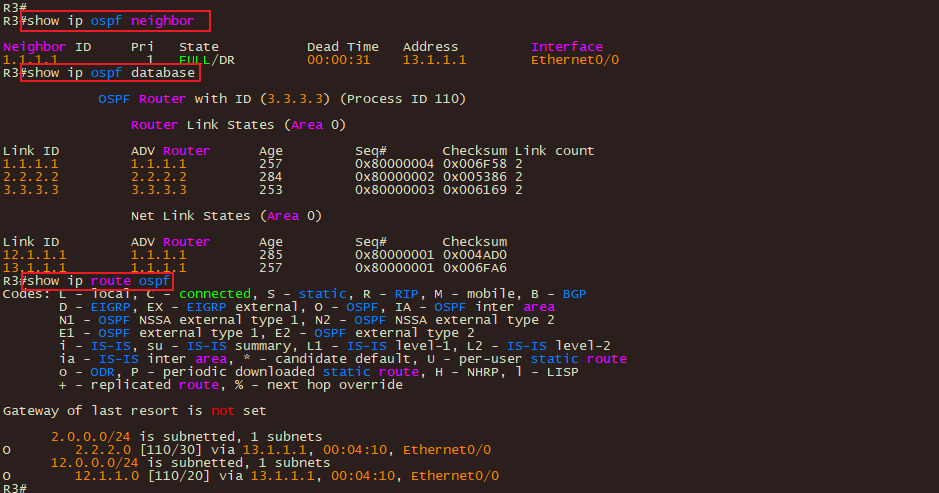
Task: Click Link ID 3.3.3.3 in router link states
Action: tap(31, 190)
